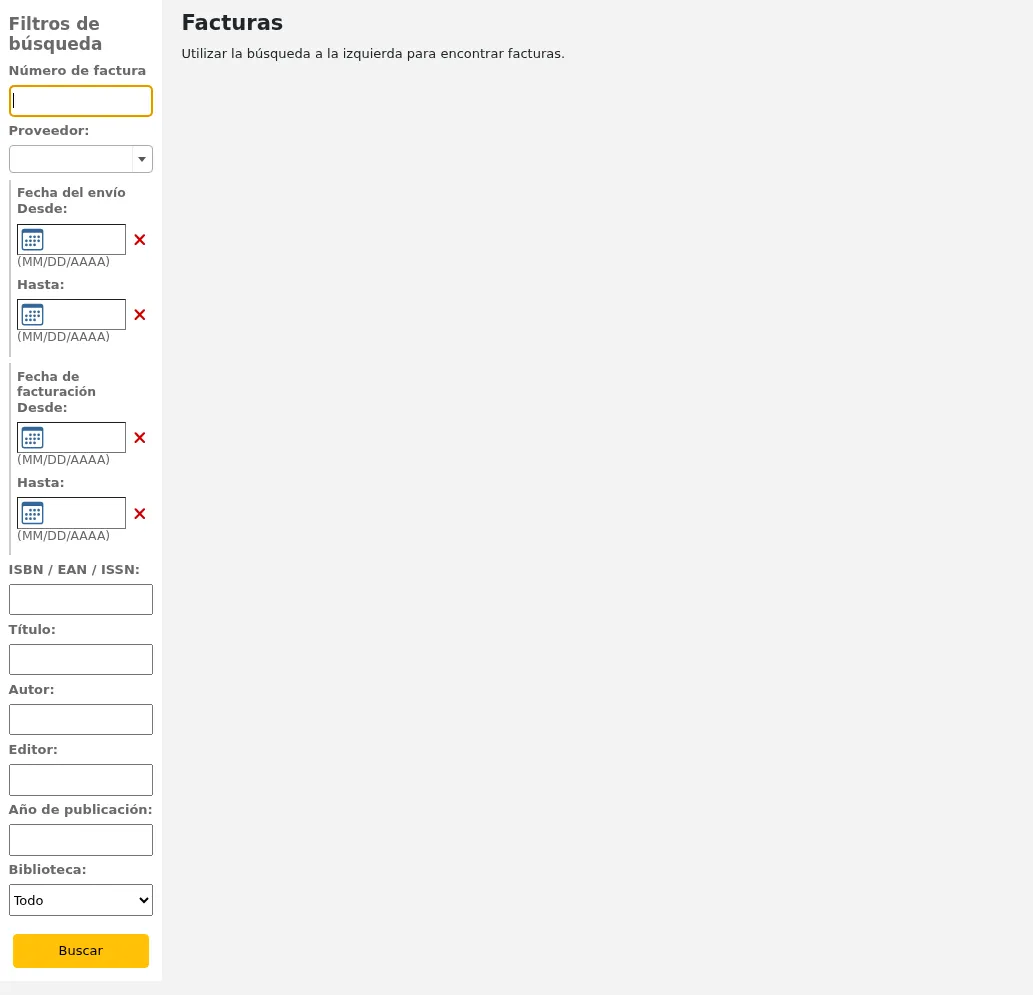Clear shipment date Desde with red X
This screenshot has height=995, width=1033.
[140, 240]
